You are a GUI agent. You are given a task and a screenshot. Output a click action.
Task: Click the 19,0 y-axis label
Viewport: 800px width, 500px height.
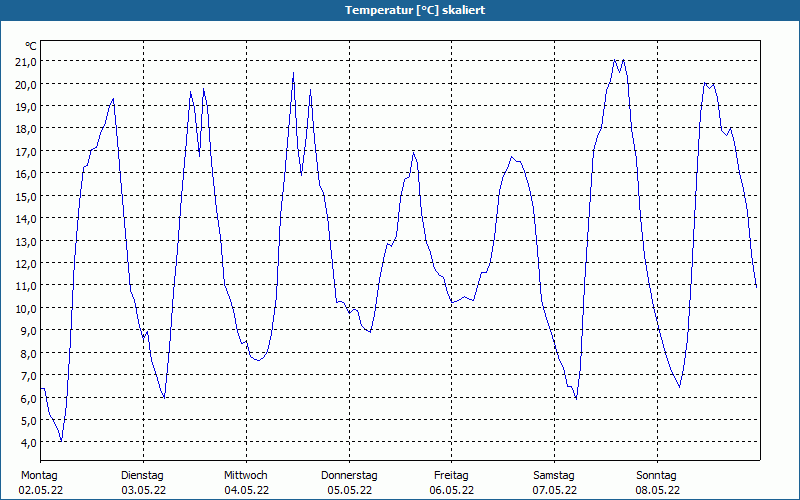[x=26, y=107]
